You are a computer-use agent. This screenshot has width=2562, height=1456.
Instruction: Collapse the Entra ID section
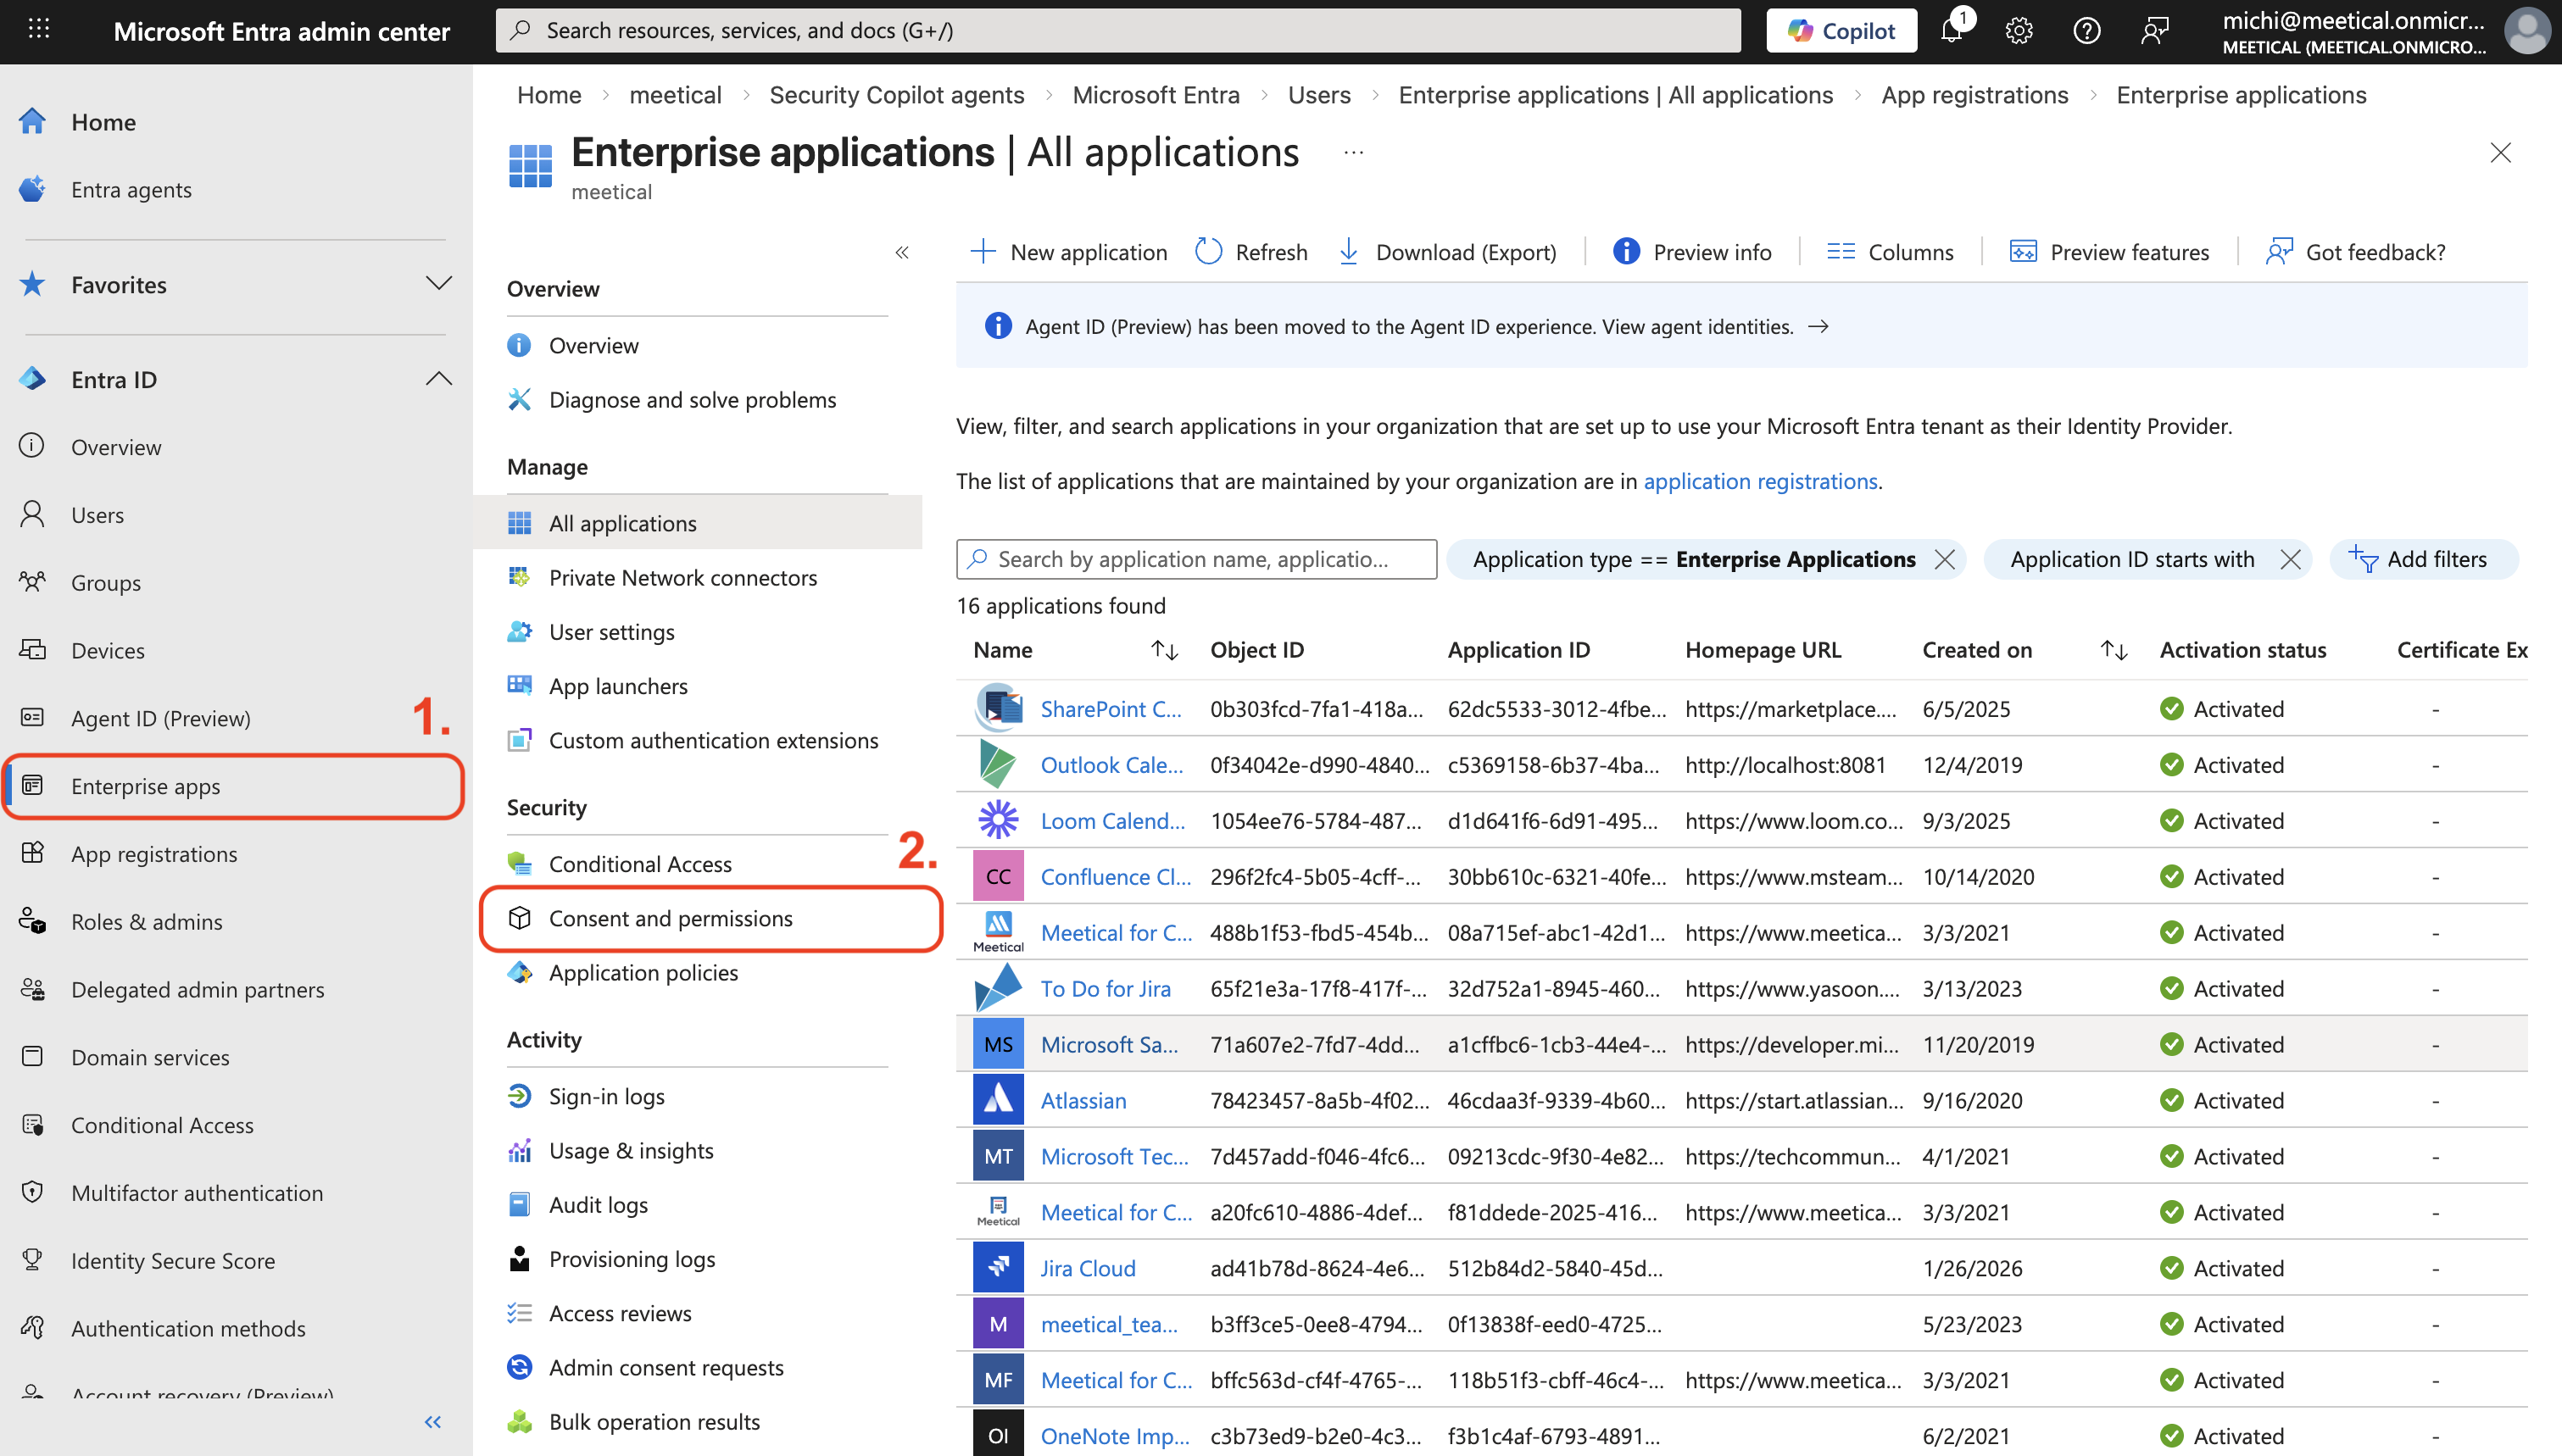tap(438, 379)
